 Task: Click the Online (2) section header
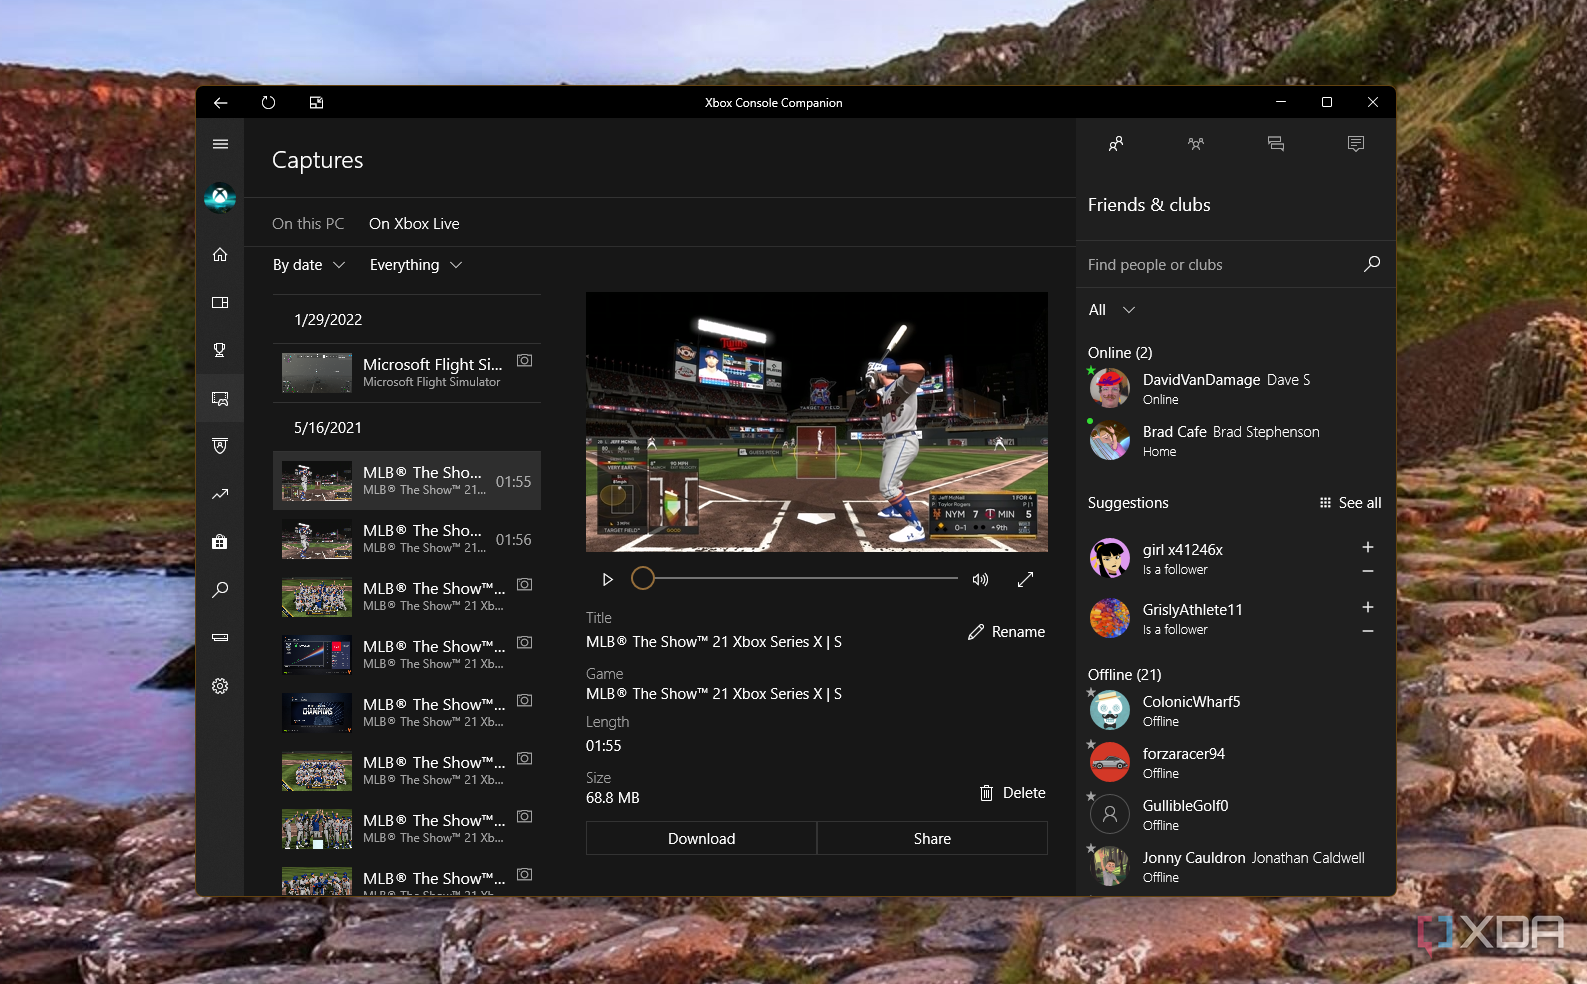1120,353
